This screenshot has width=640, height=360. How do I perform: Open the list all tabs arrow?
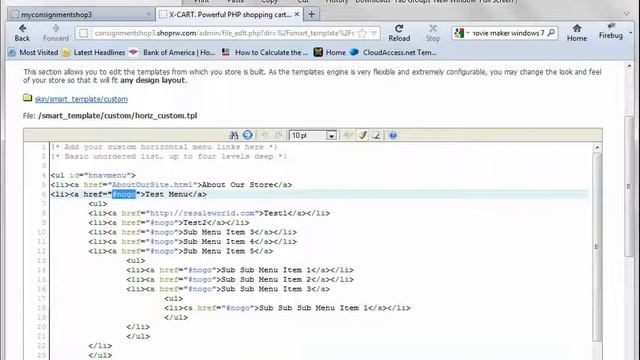click(627, 13)
